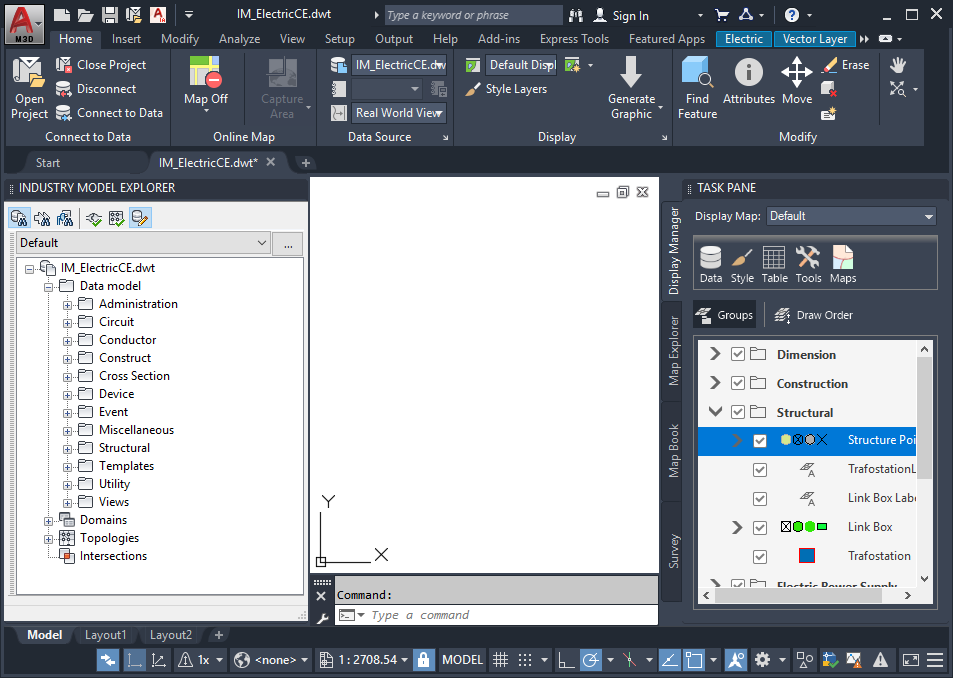The image size is (953, 678).
Task: Select the Erase tool
Action: [845, 65]
